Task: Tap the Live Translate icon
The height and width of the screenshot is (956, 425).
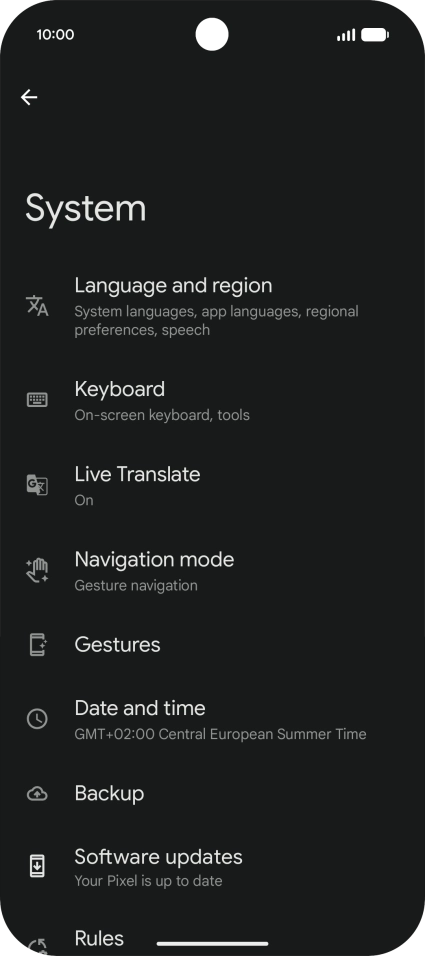Action: [x=37, y=485]
